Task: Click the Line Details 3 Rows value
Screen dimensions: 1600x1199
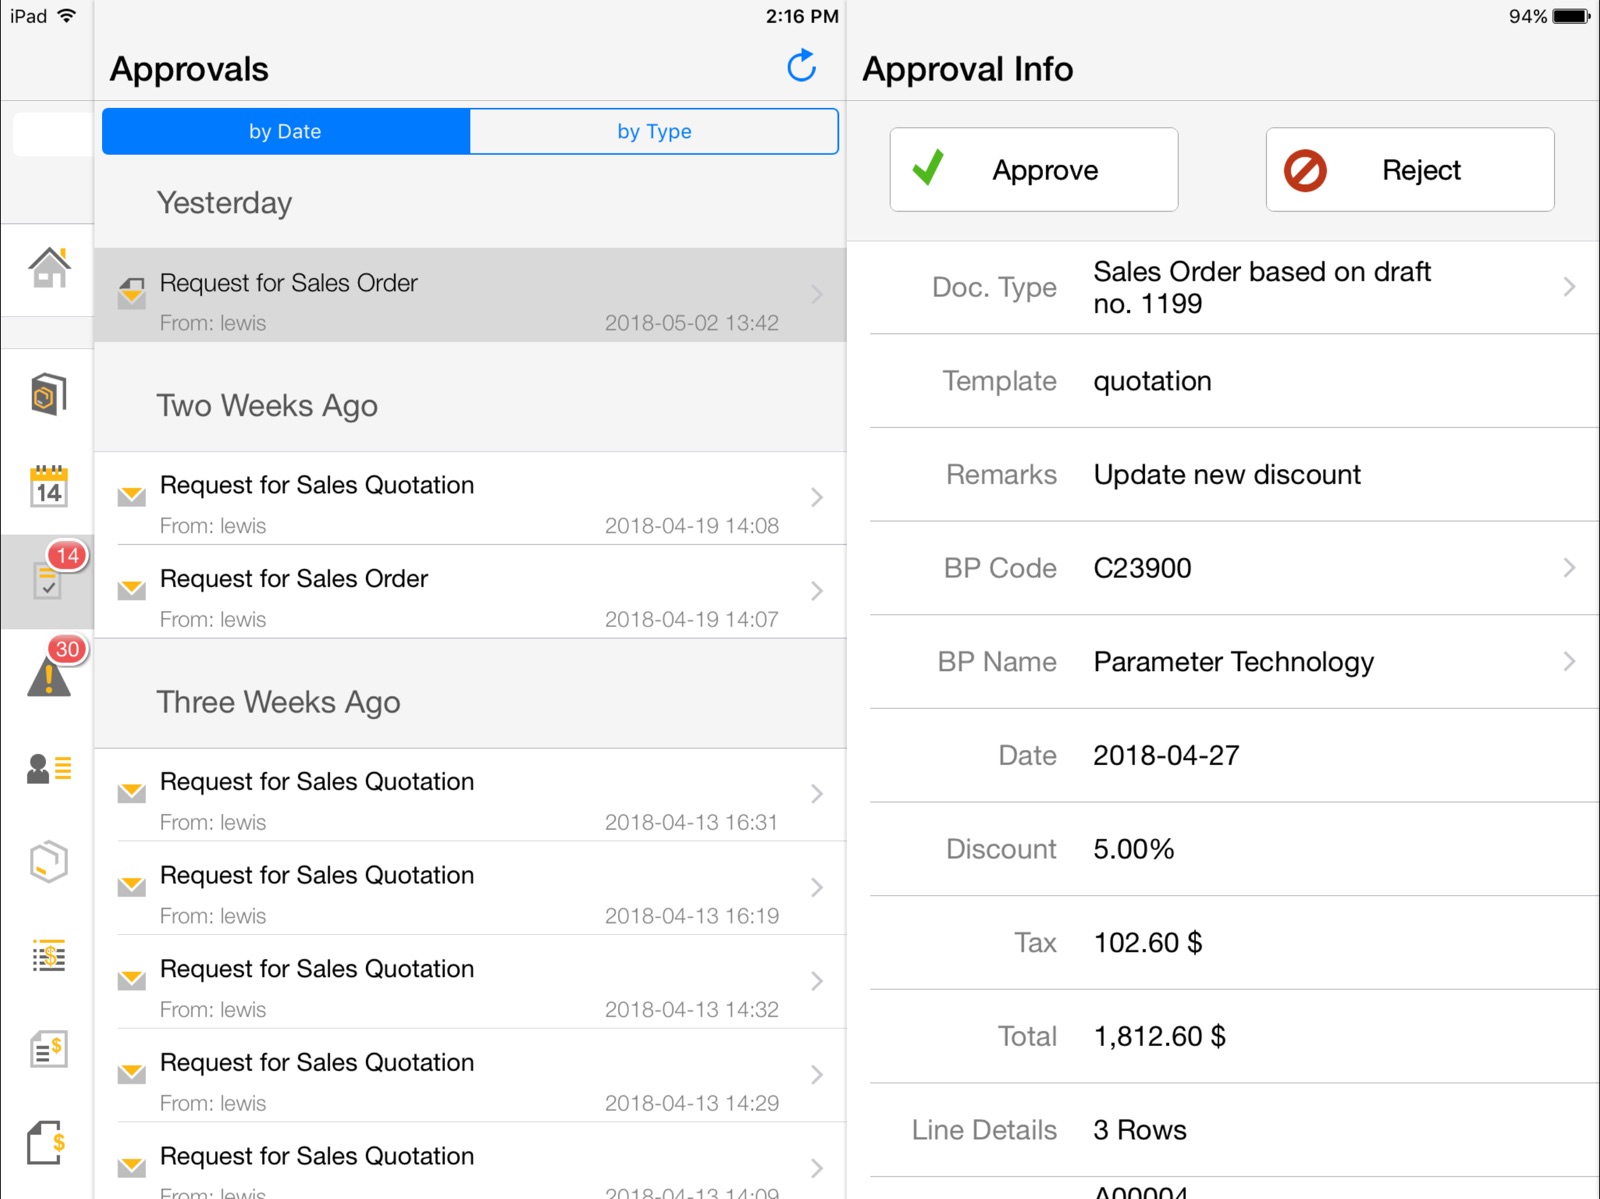Action: 1140,1130
